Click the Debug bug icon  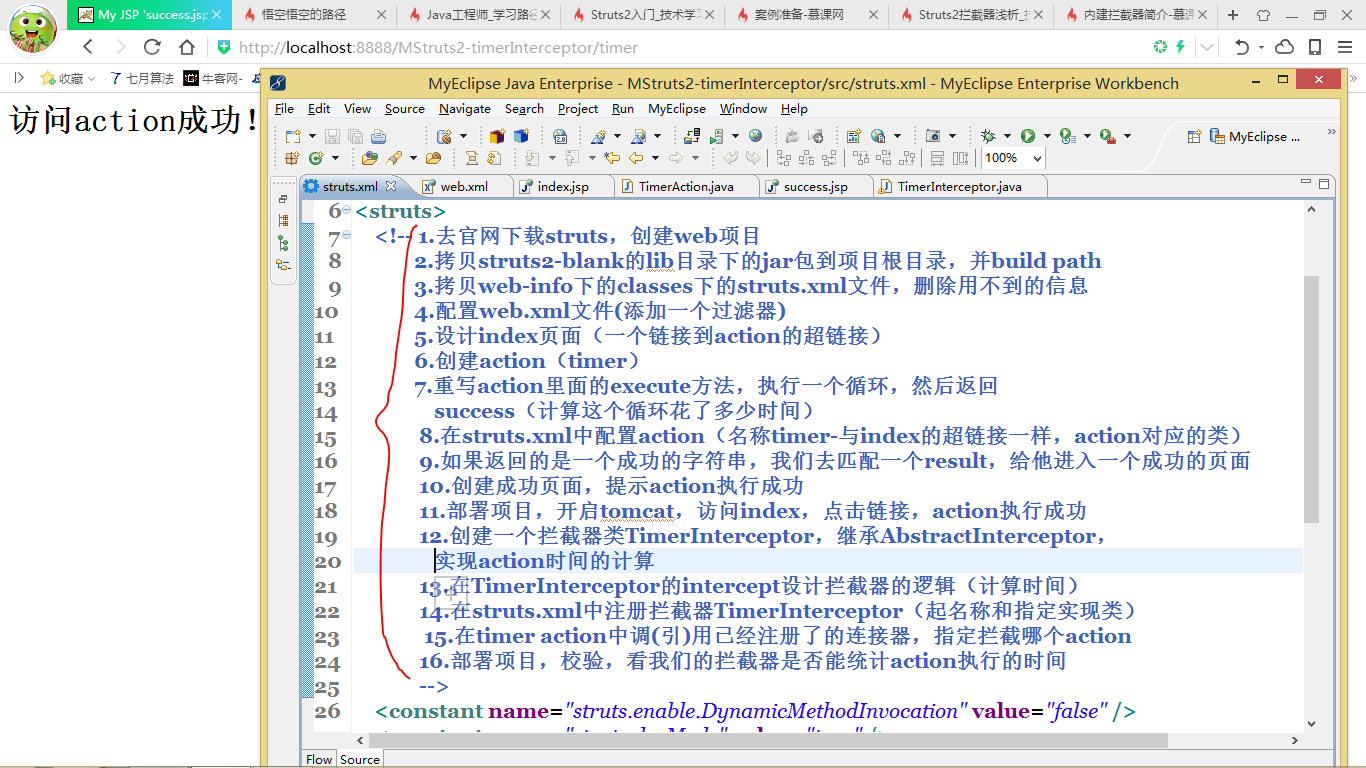point(988,136)
